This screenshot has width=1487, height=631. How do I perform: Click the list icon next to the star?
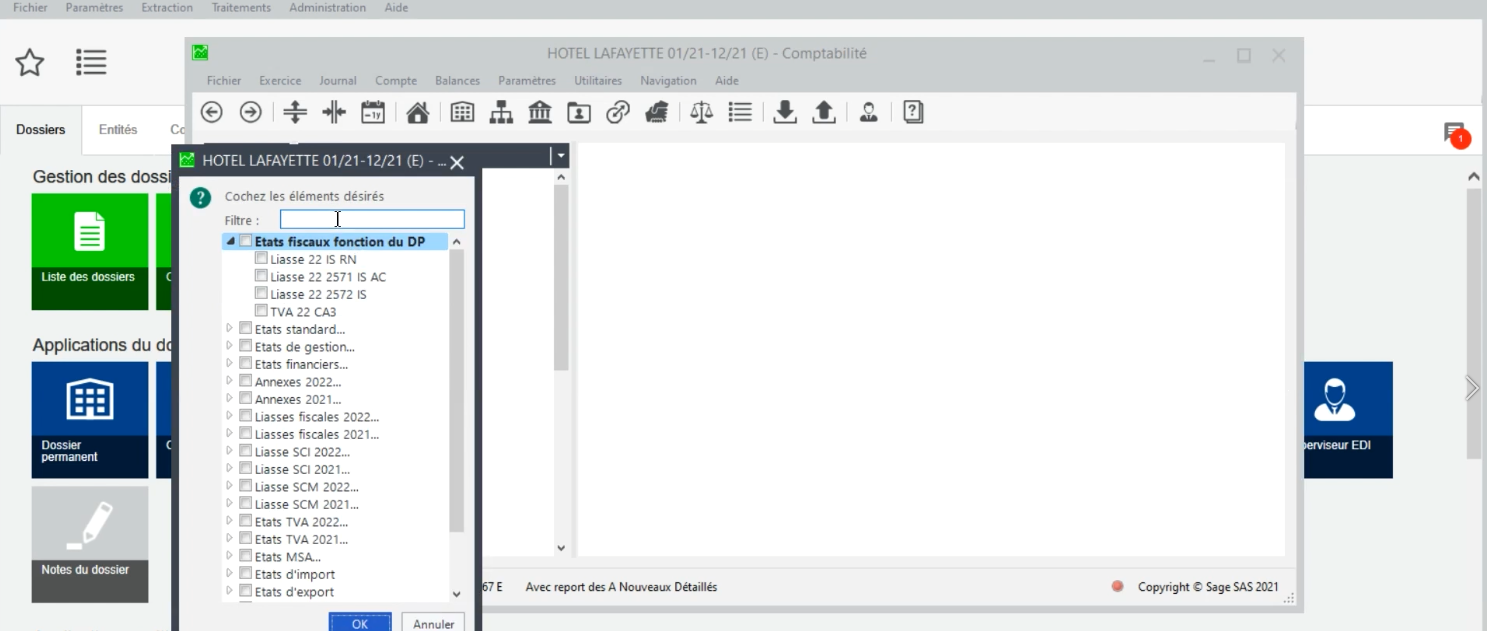click(91, 63)
